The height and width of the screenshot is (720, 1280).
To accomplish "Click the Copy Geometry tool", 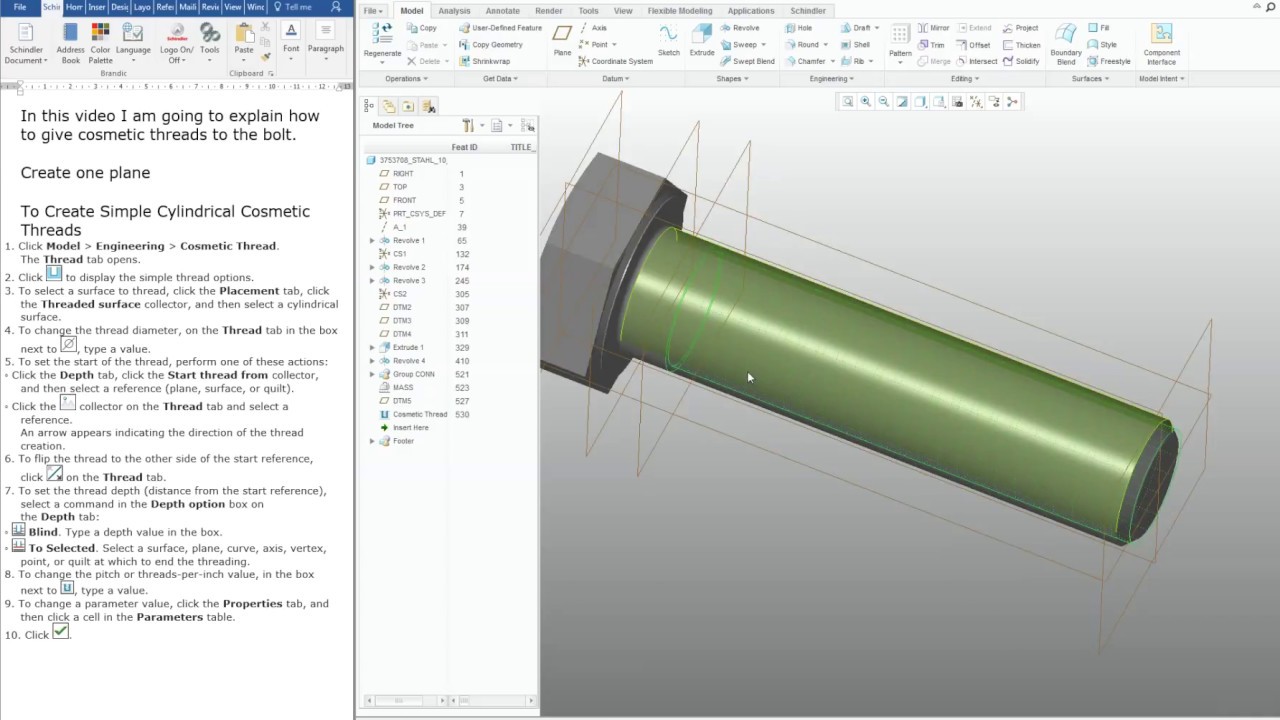I will [491, 45].
